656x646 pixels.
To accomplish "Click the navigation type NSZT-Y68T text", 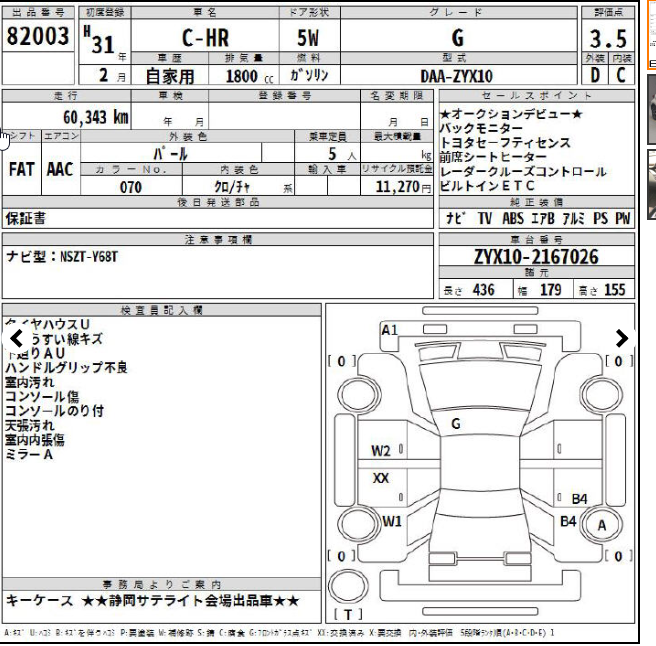I will click(62, 257).
